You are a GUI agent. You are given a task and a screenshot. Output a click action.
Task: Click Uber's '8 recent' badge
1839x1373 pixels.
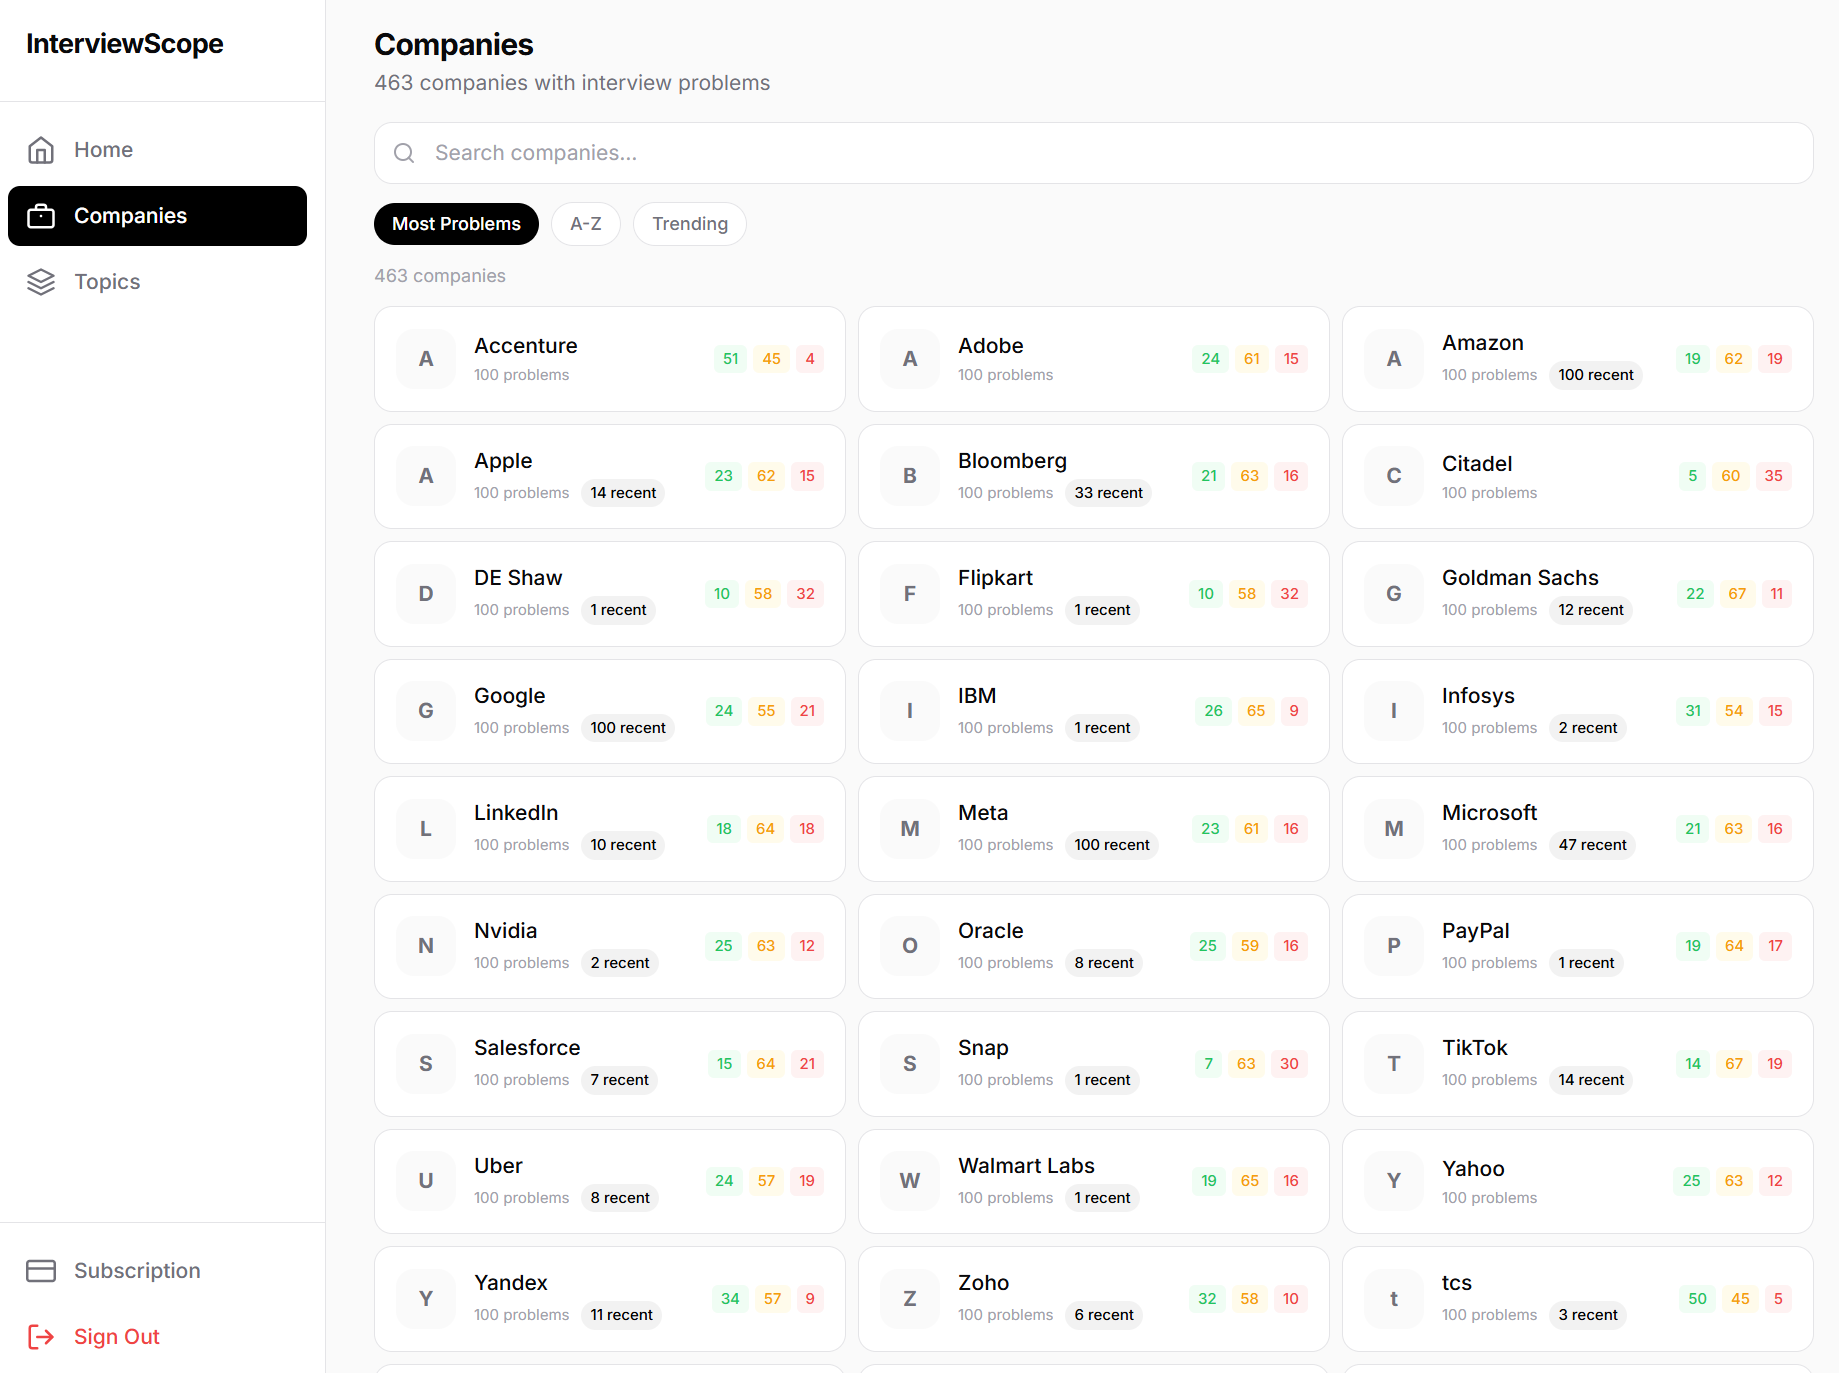[619, 1198]
